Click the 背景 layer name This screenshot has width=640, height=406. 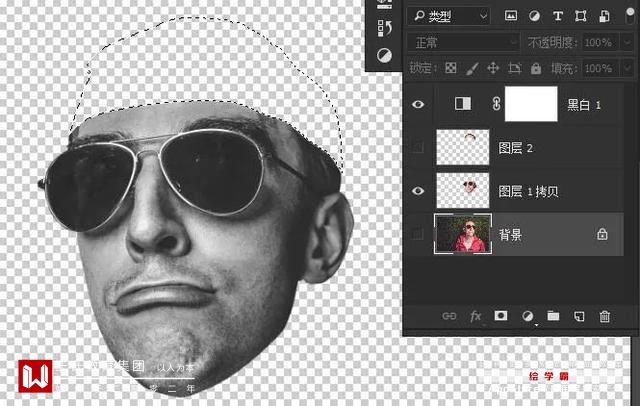(510, 235)
